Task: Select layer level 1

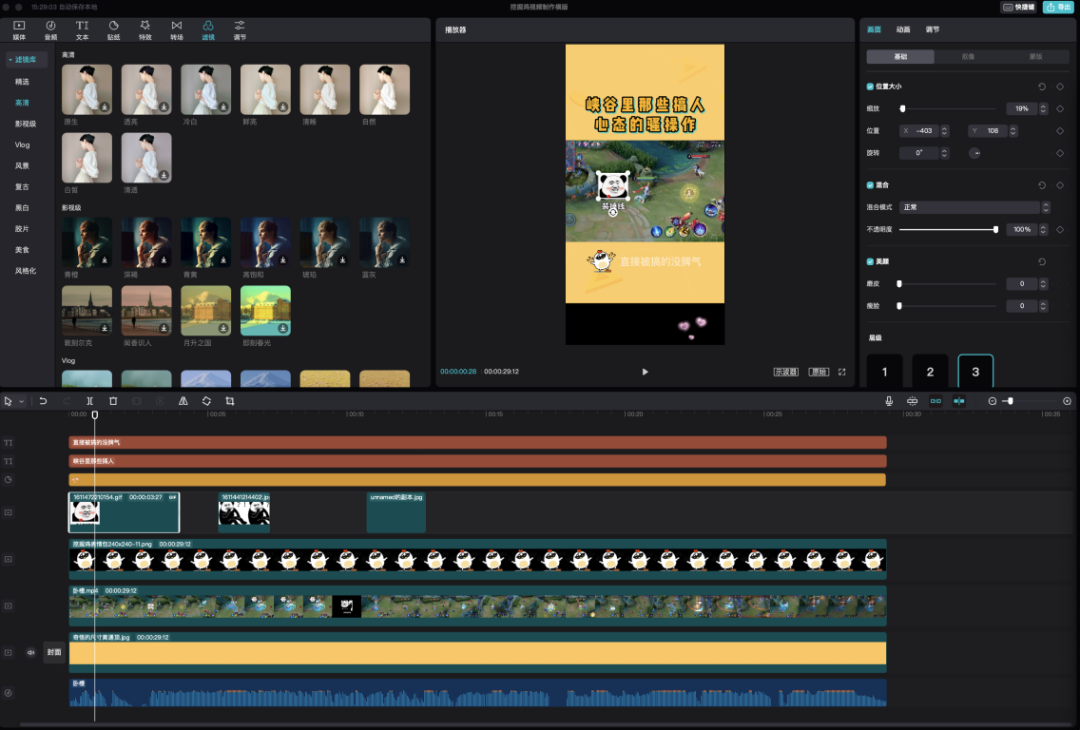Action: (884, 372)
